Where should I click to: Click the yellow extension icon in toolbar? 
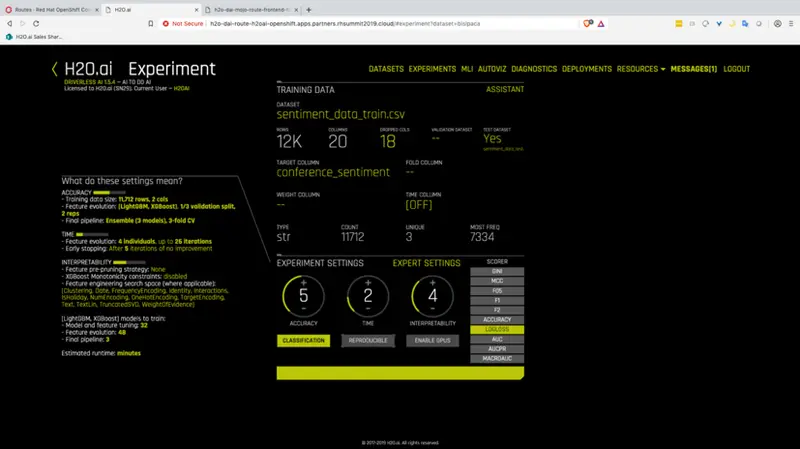click(679, 23)
